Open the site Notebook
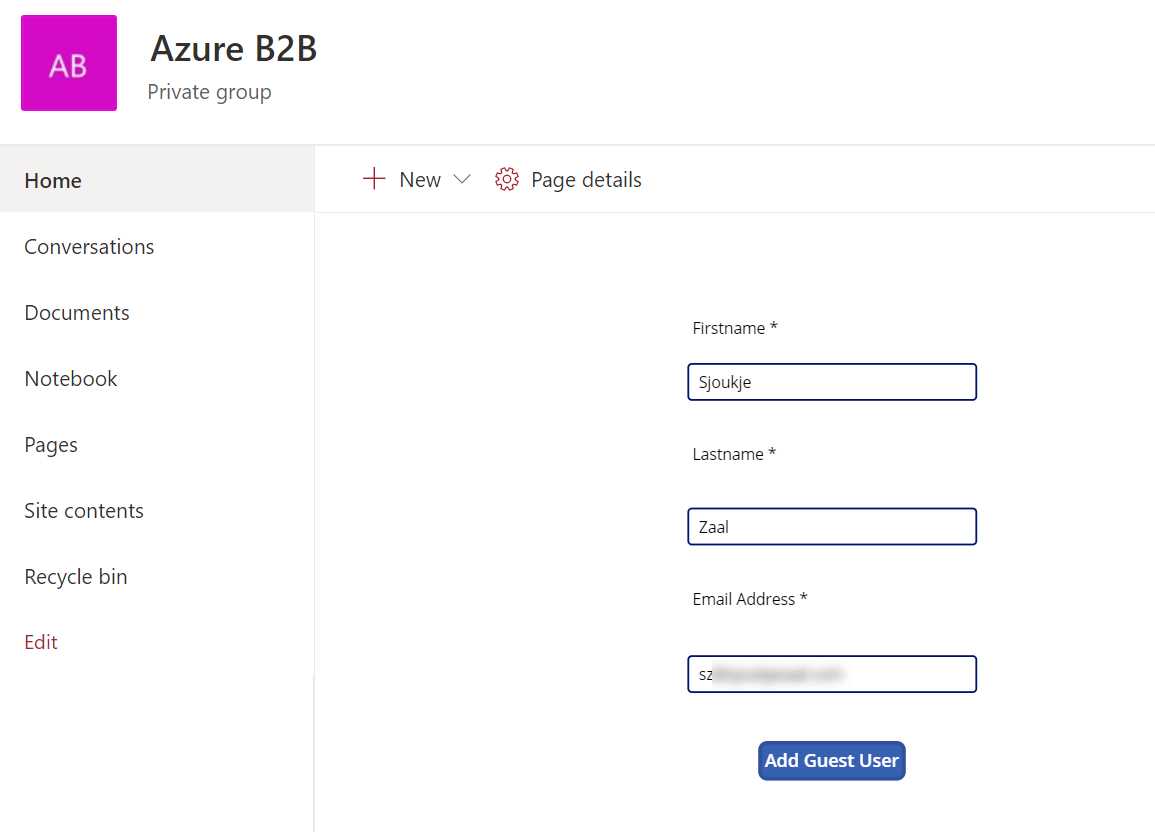1155x832 pixels. click(70, 378)
